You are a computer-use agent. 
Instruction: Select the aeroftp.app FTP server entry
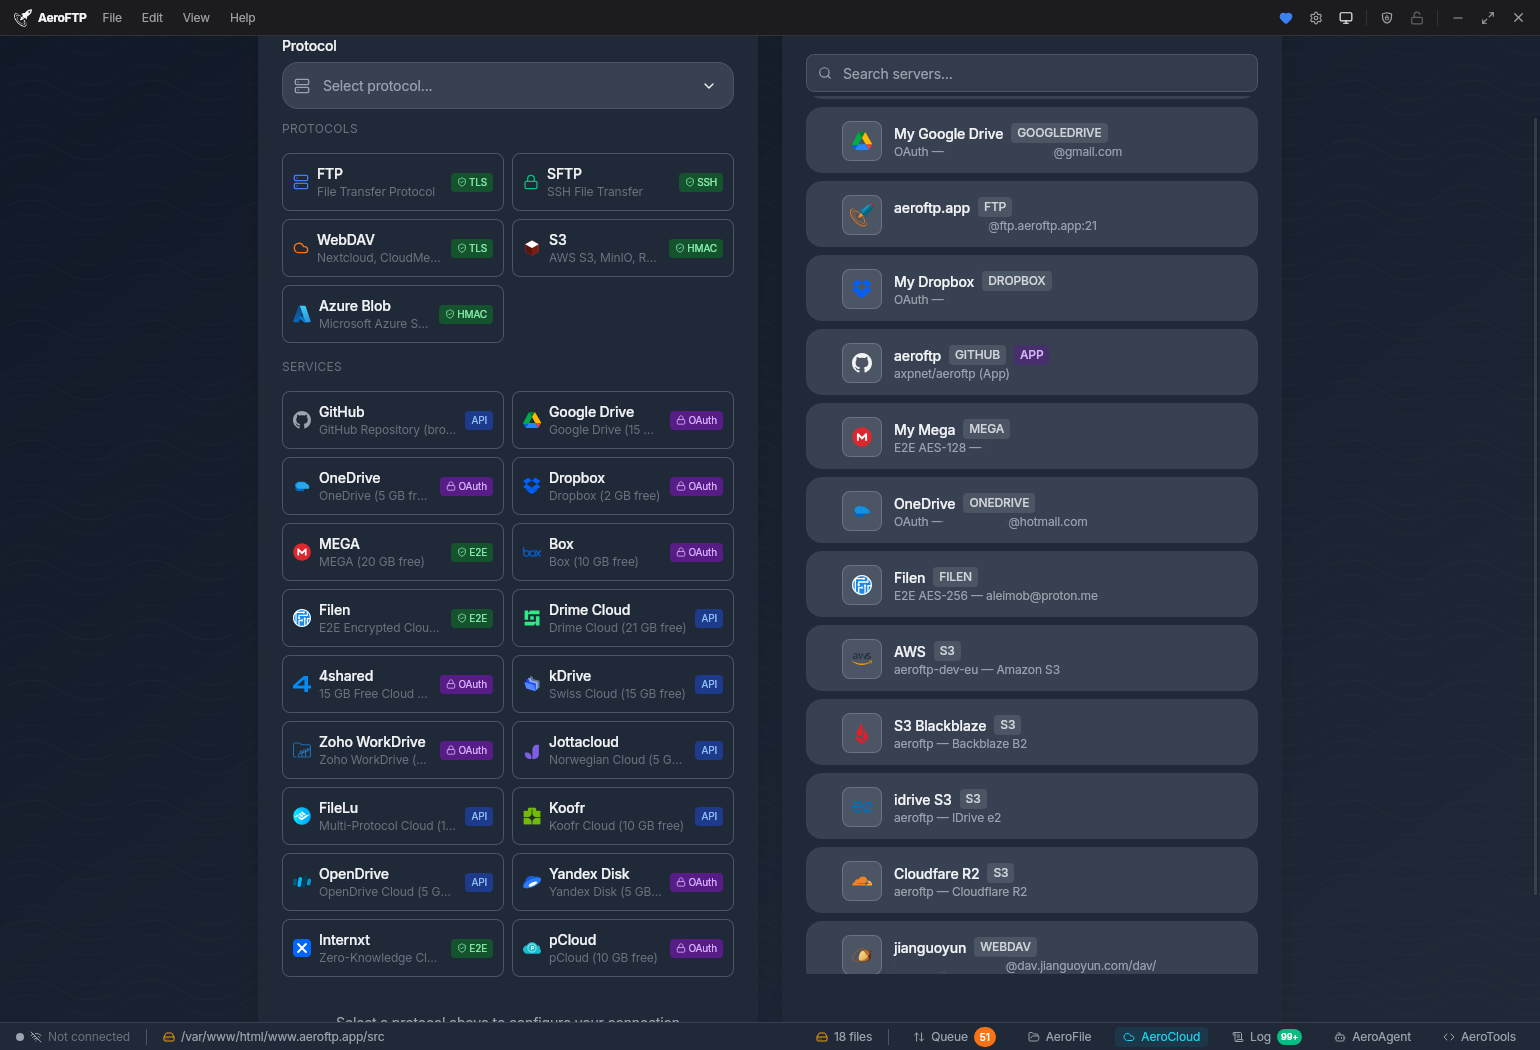1031,214
